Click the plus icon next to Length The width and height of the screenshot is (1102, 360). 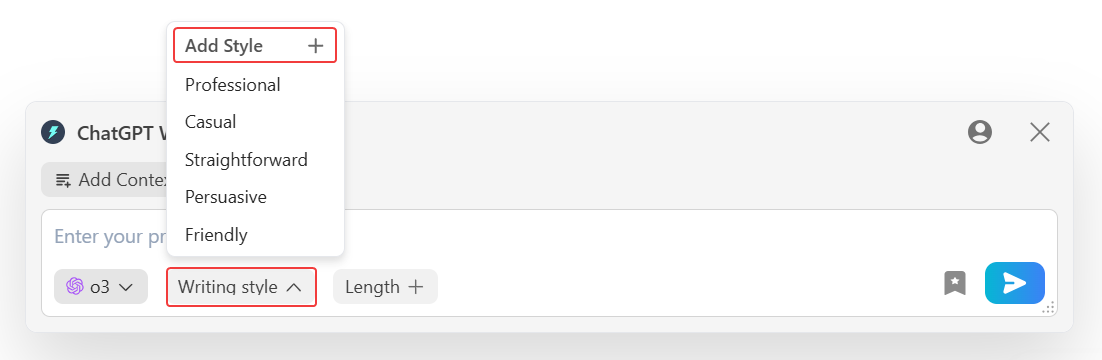(416, 287)
